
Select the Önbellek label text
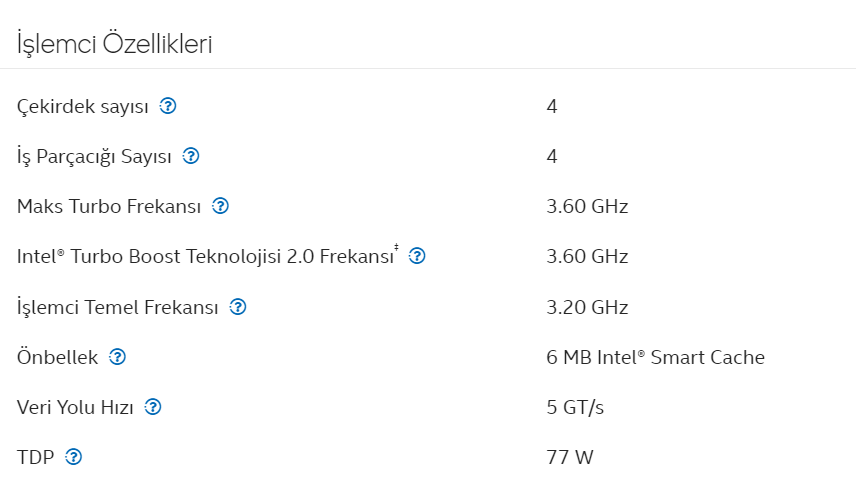[57, 357]
